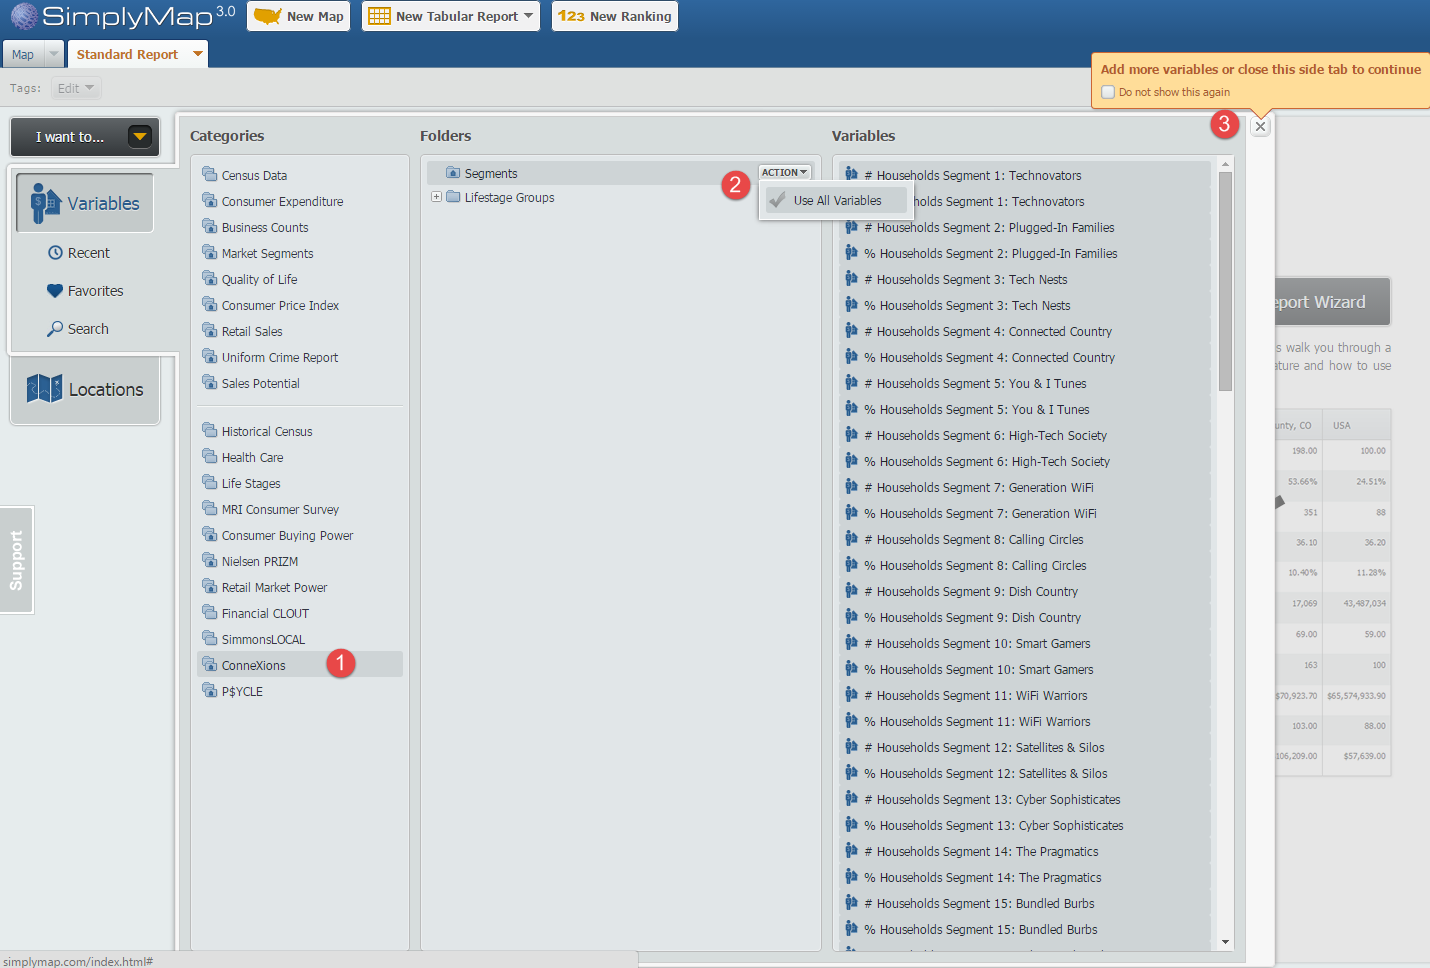Image resolution: width=1430 pixels, height=968 pixels.
Task: Open the Support side tab
Action: 16,560
